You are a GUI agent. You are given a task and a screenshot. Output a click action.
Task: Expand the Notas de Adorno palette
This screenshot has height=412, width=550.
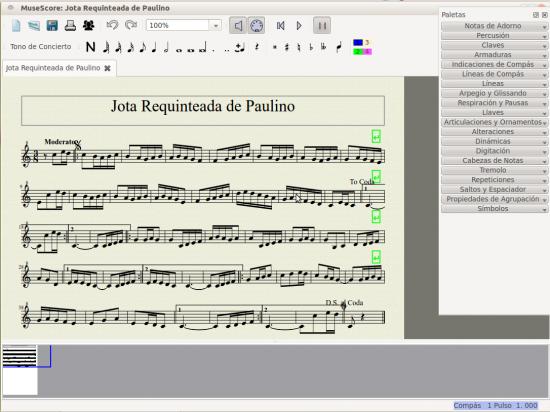[x=494, y=26]
